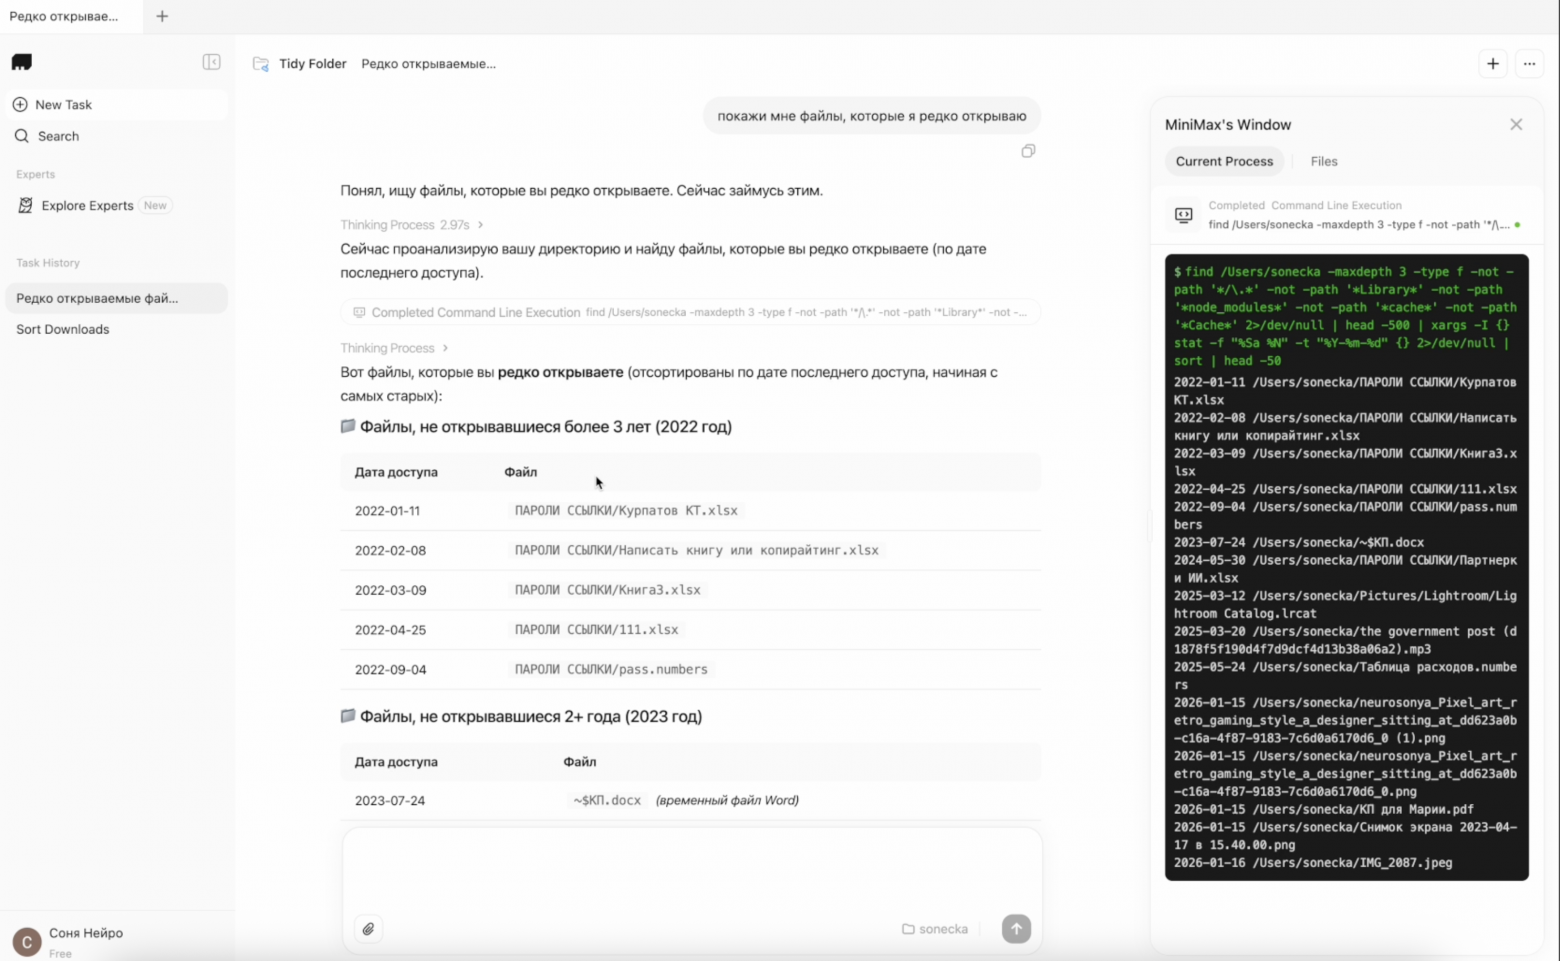Open Search in the sidebar
The image size is (1560, 961).
(x=57, y=136)
